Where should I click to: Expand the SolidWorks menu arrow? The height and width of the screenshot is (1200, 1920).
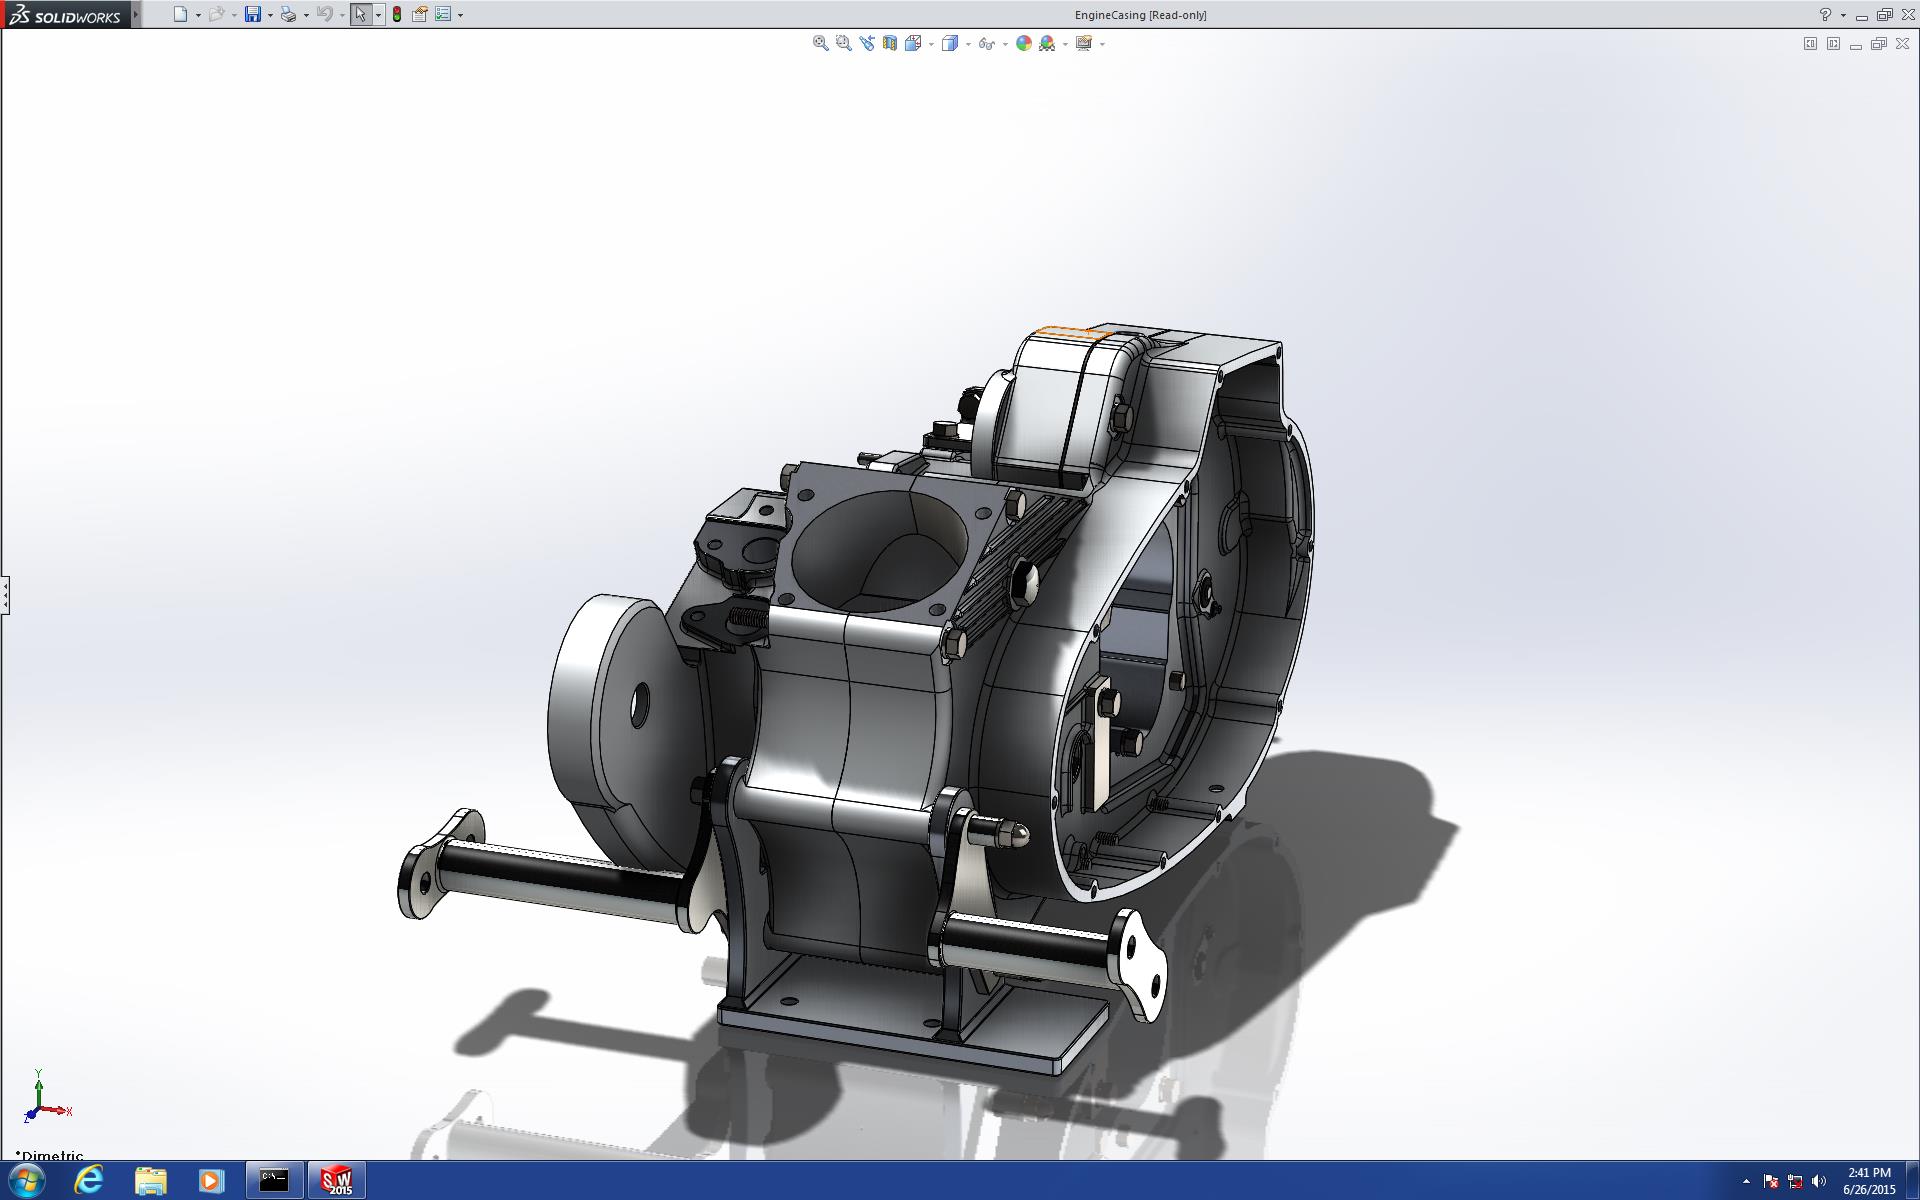(x=136, y=14)
